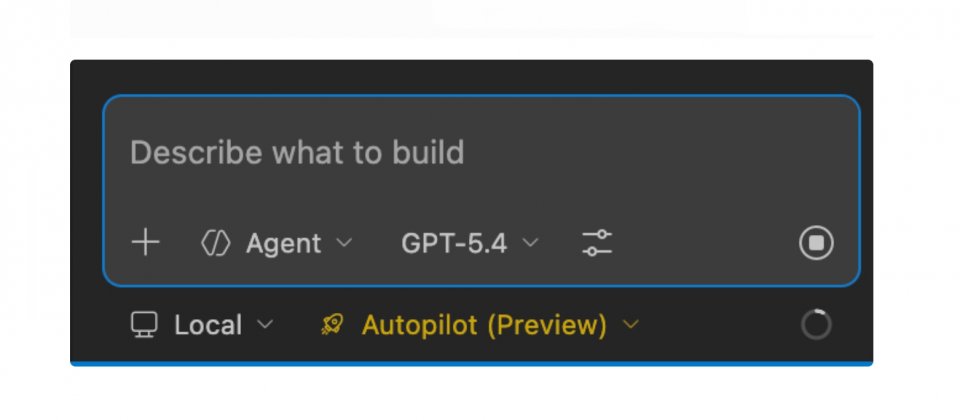Click the loading spinner indicator

816,325
